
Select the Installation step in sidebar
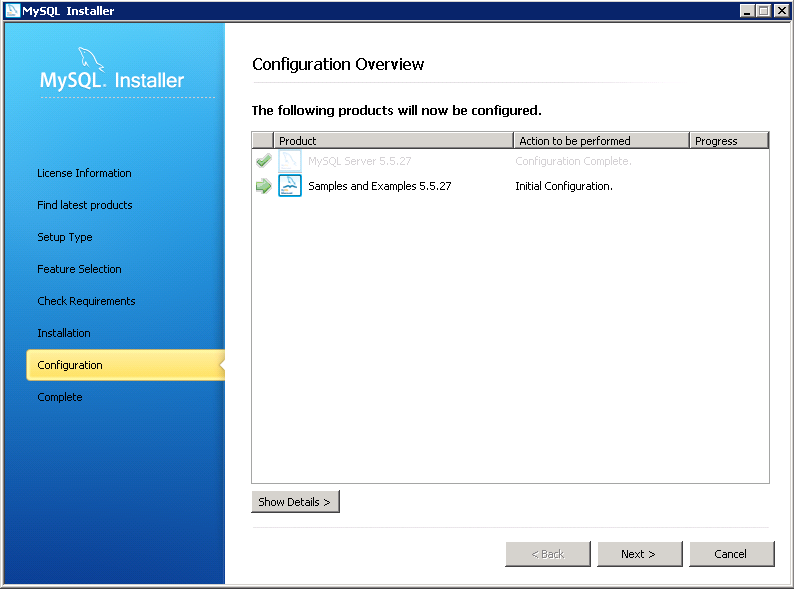click(64, 333)
